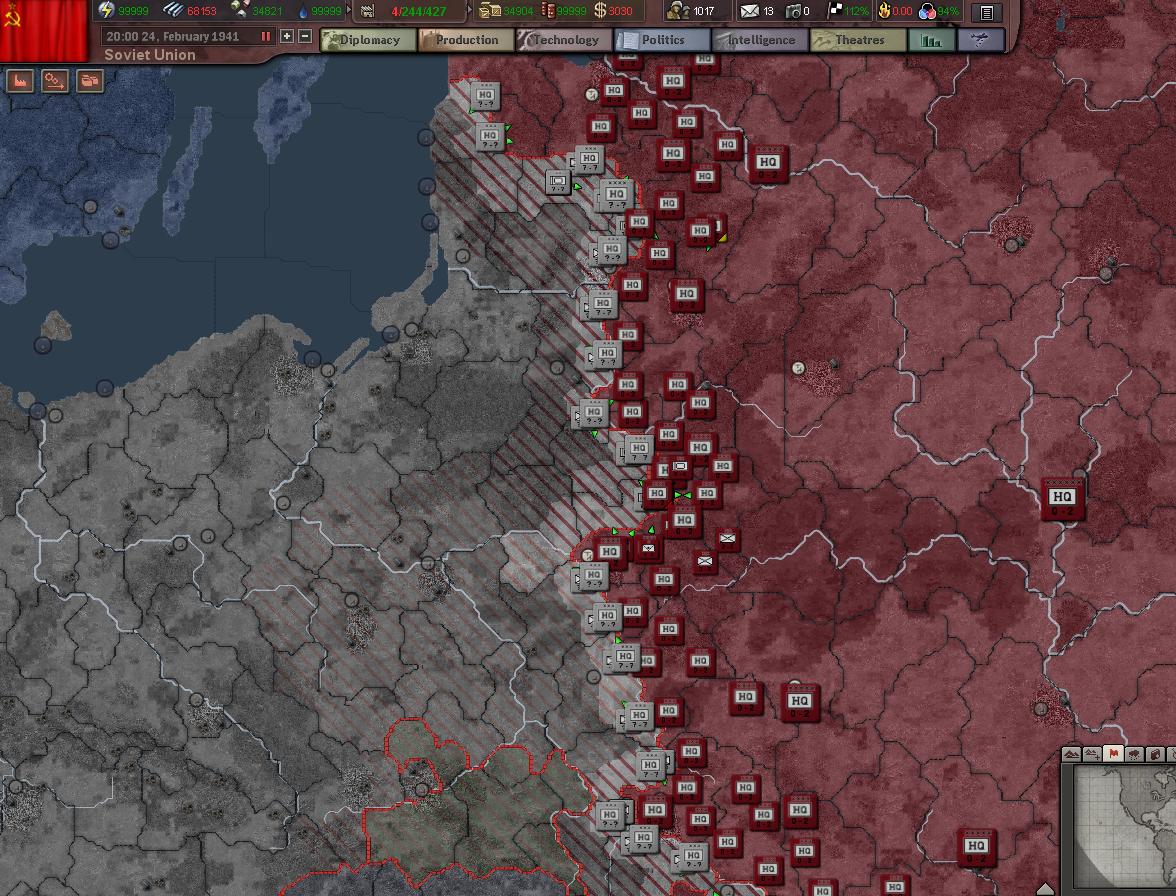
Task: Go to the Theatres tab
Action: click(851, 40)
